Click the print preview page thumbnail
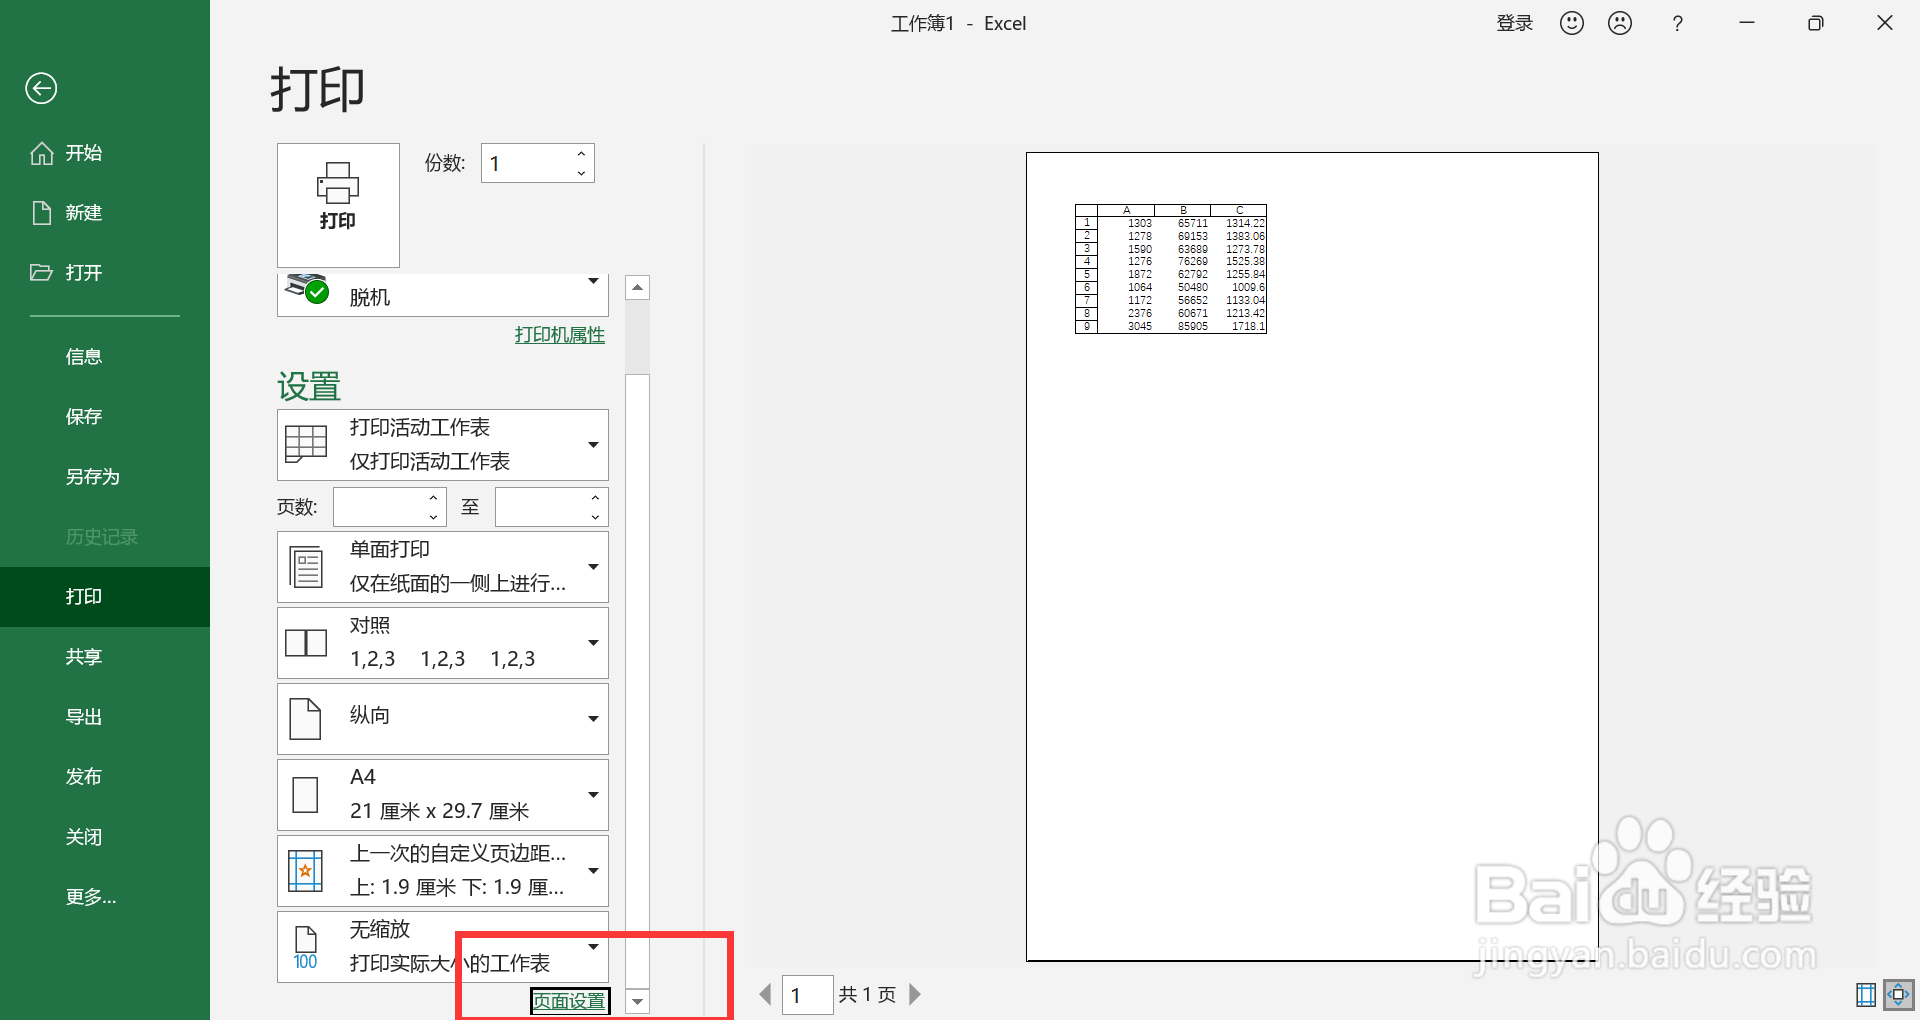Screen dimensions: 1920x1020 pos(1312,557)
